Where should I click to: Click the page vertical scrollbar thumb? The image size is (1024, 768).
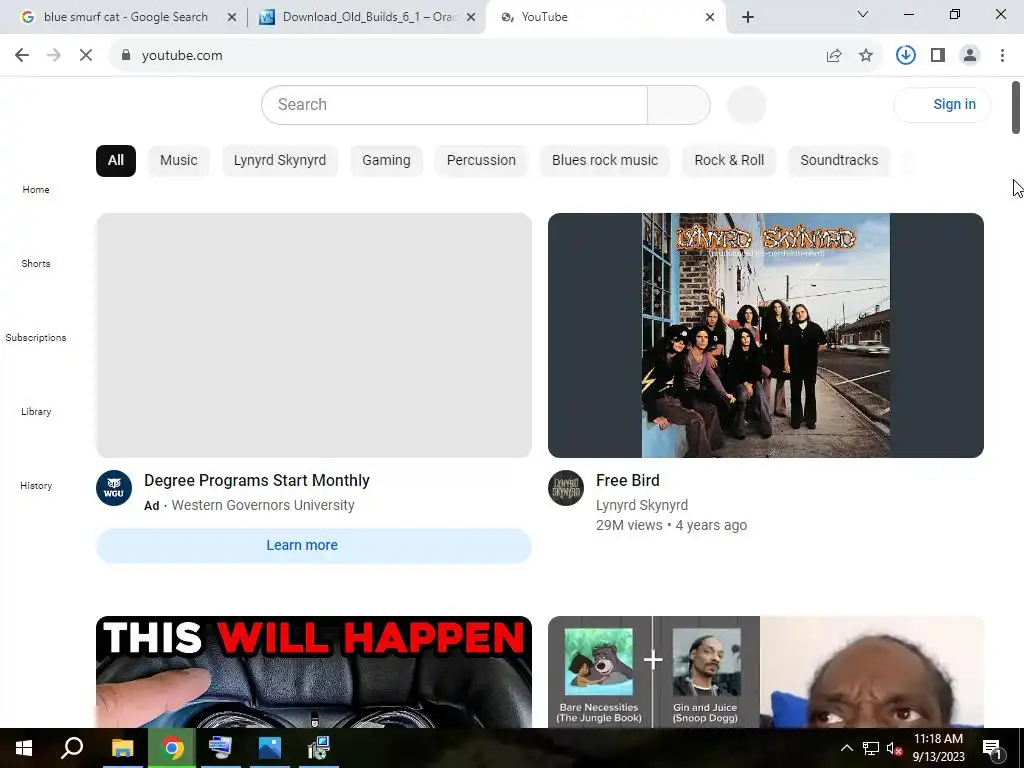pyautogui.click(x=1016, y=108)
